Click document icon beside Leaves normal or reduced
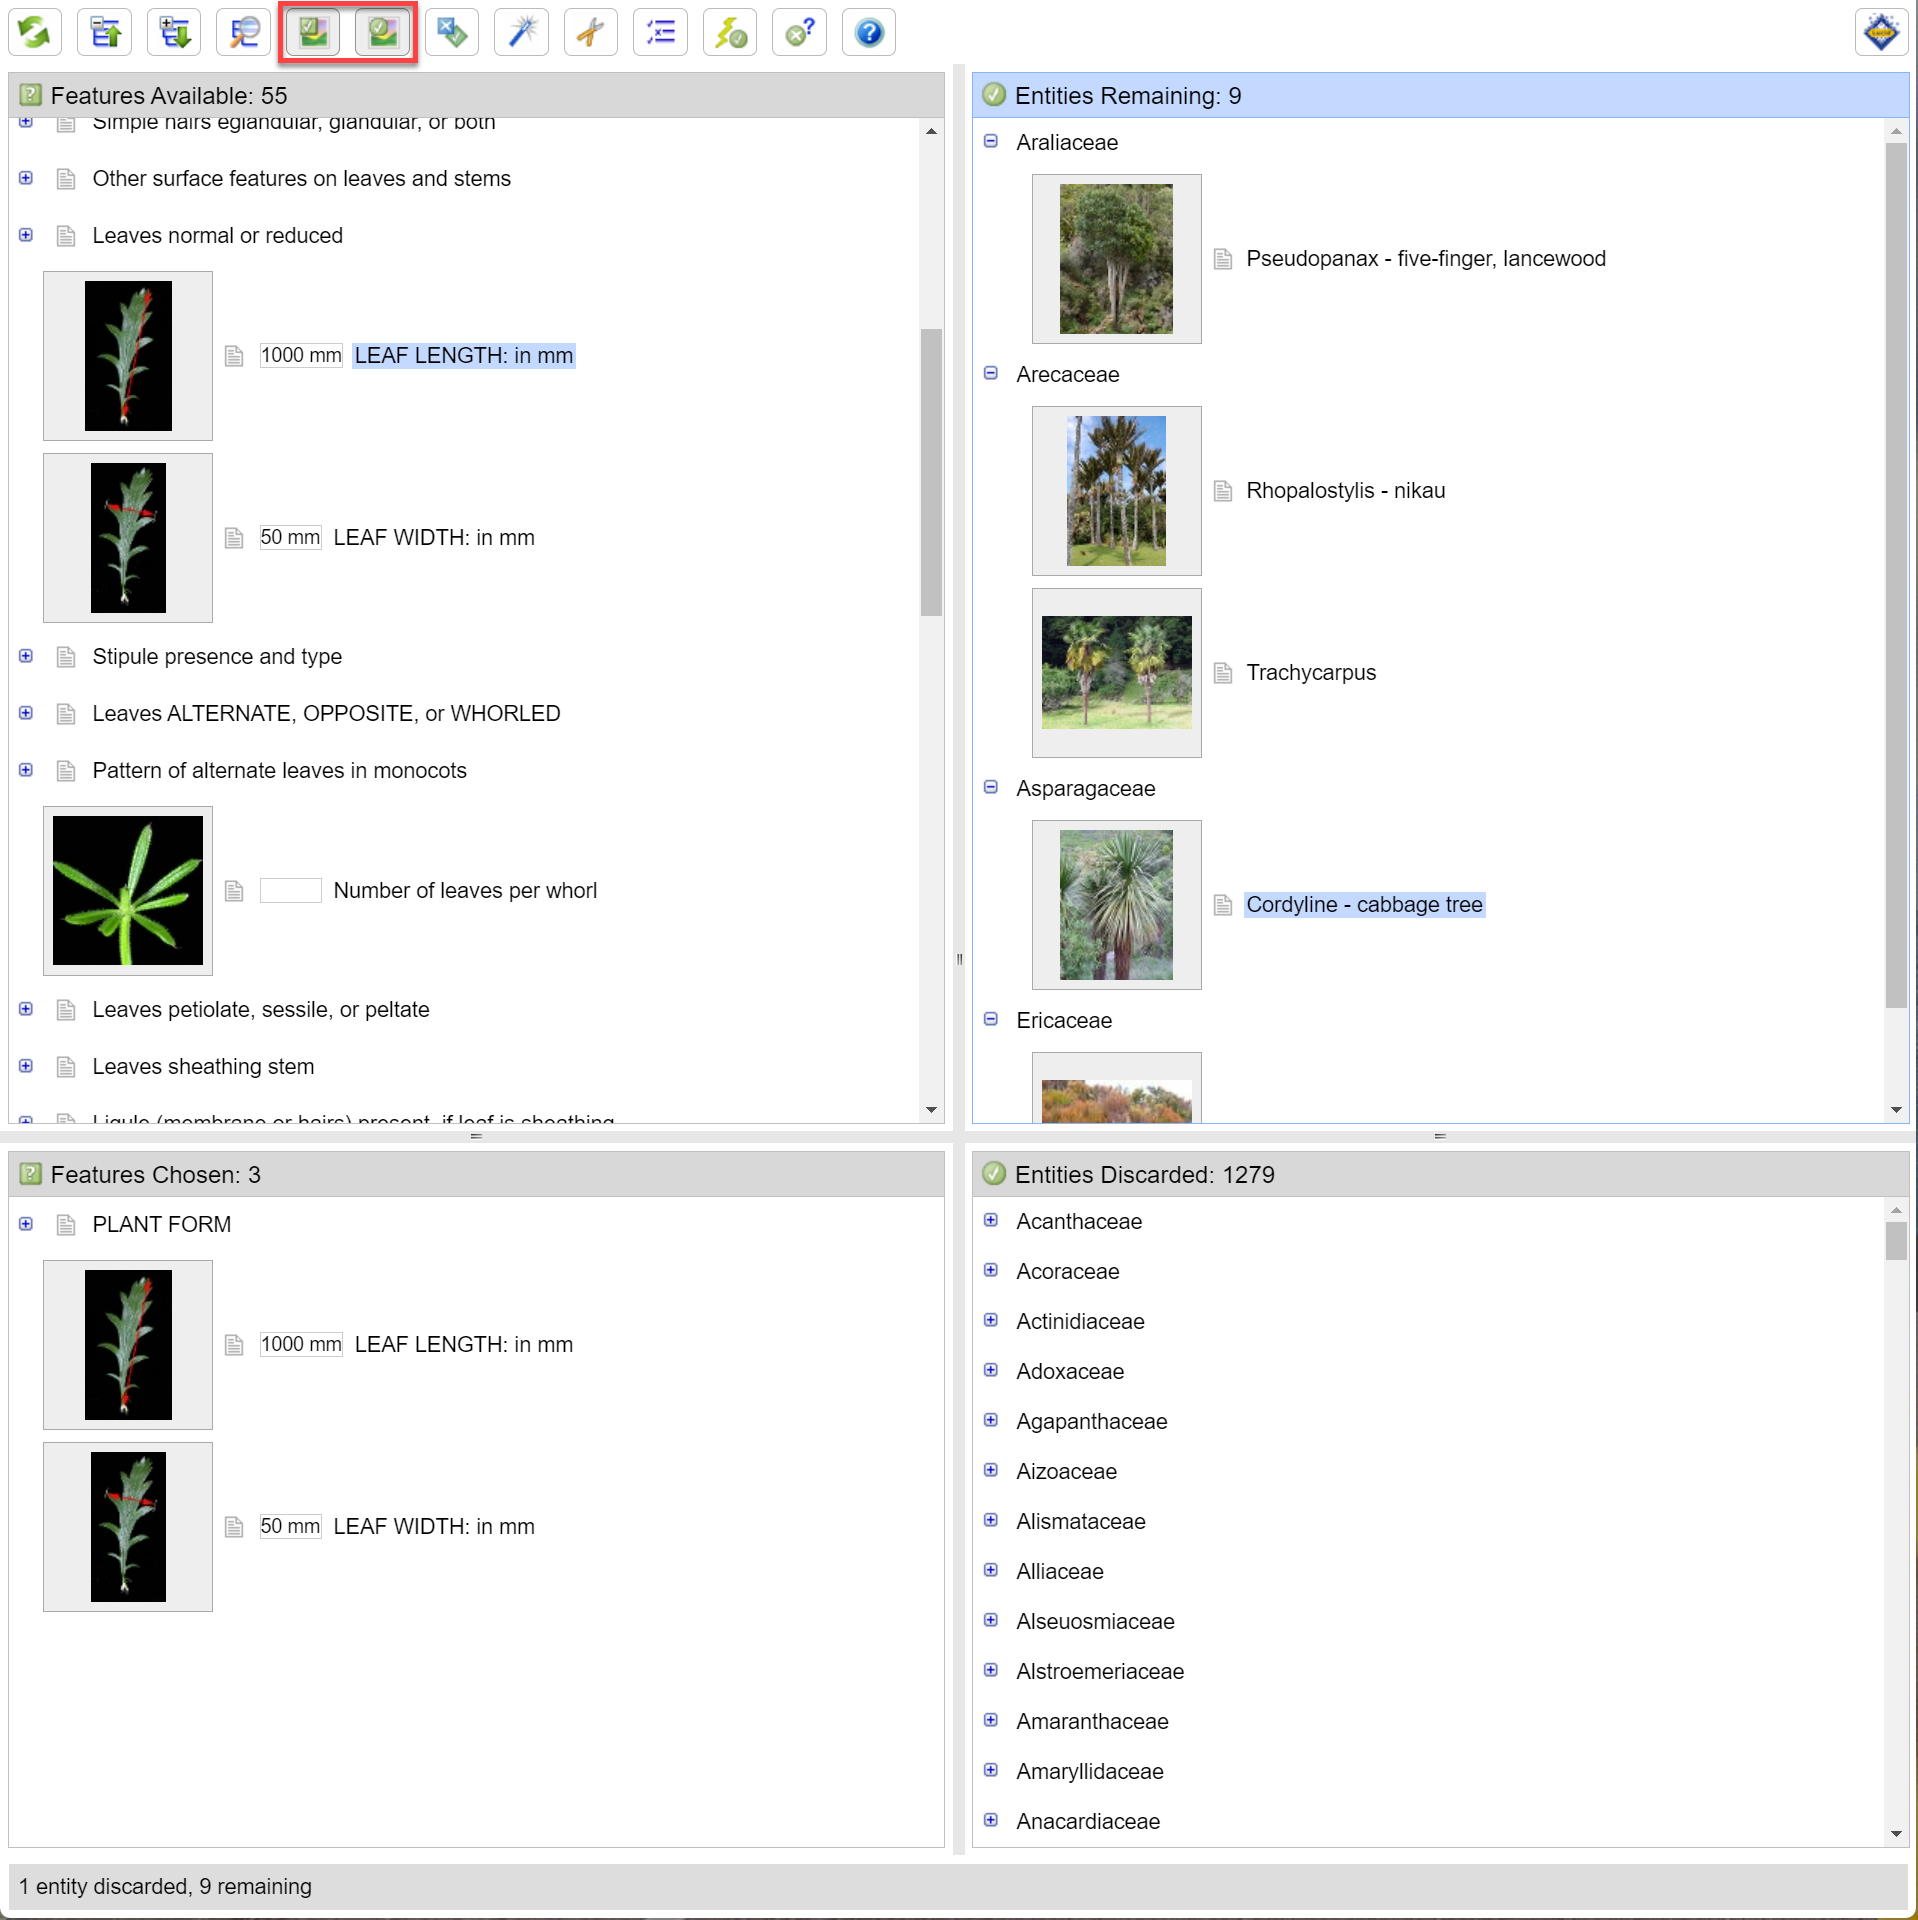The height and width of the screenshot is (1920, 1918). 66,236
